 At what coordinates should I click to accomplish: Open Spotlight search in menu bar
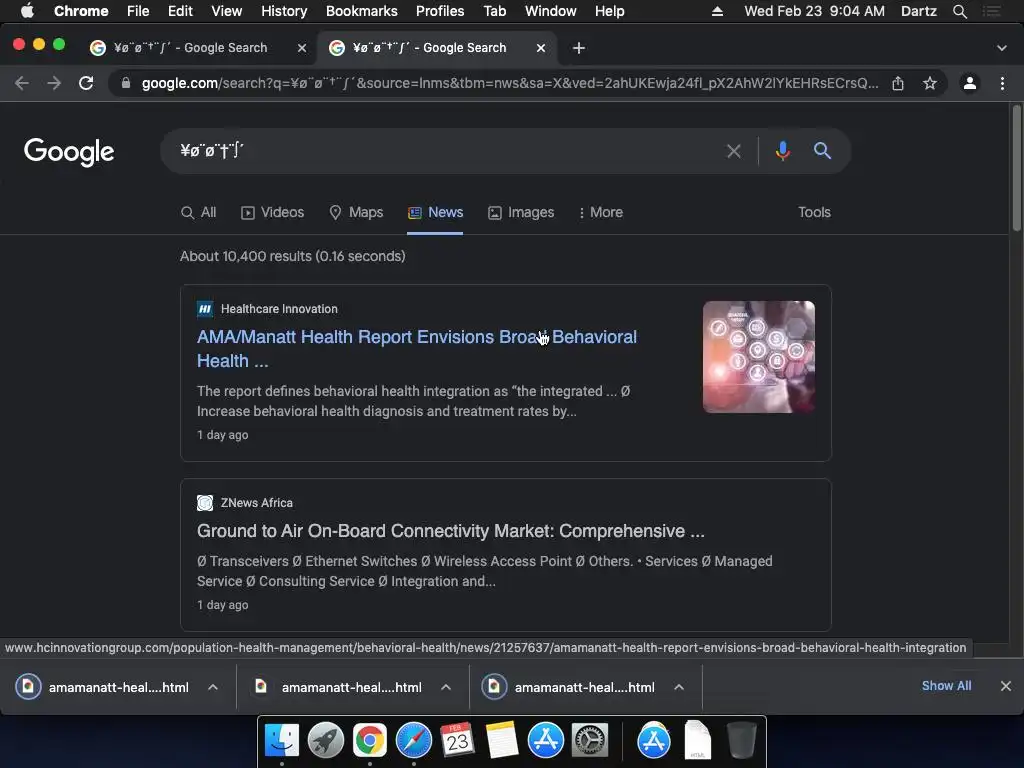click(x=959, y=11)
